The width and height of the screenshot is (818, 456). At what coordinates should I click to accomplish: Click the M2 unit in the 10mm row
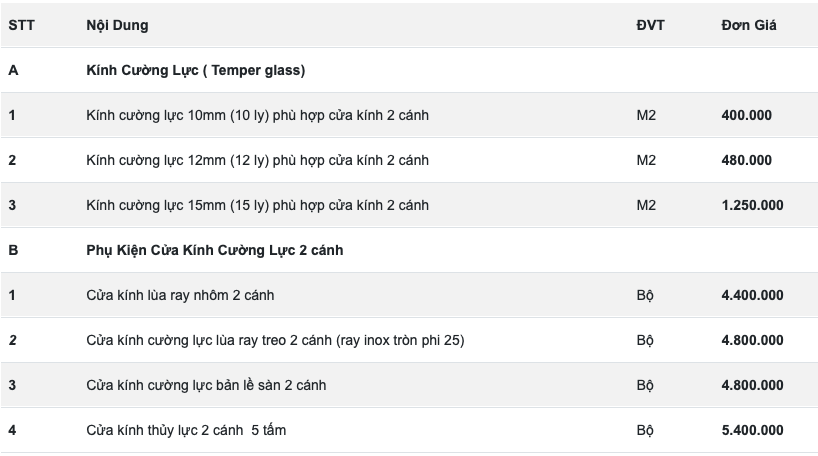pyautogui.click(x=646, y=115)
